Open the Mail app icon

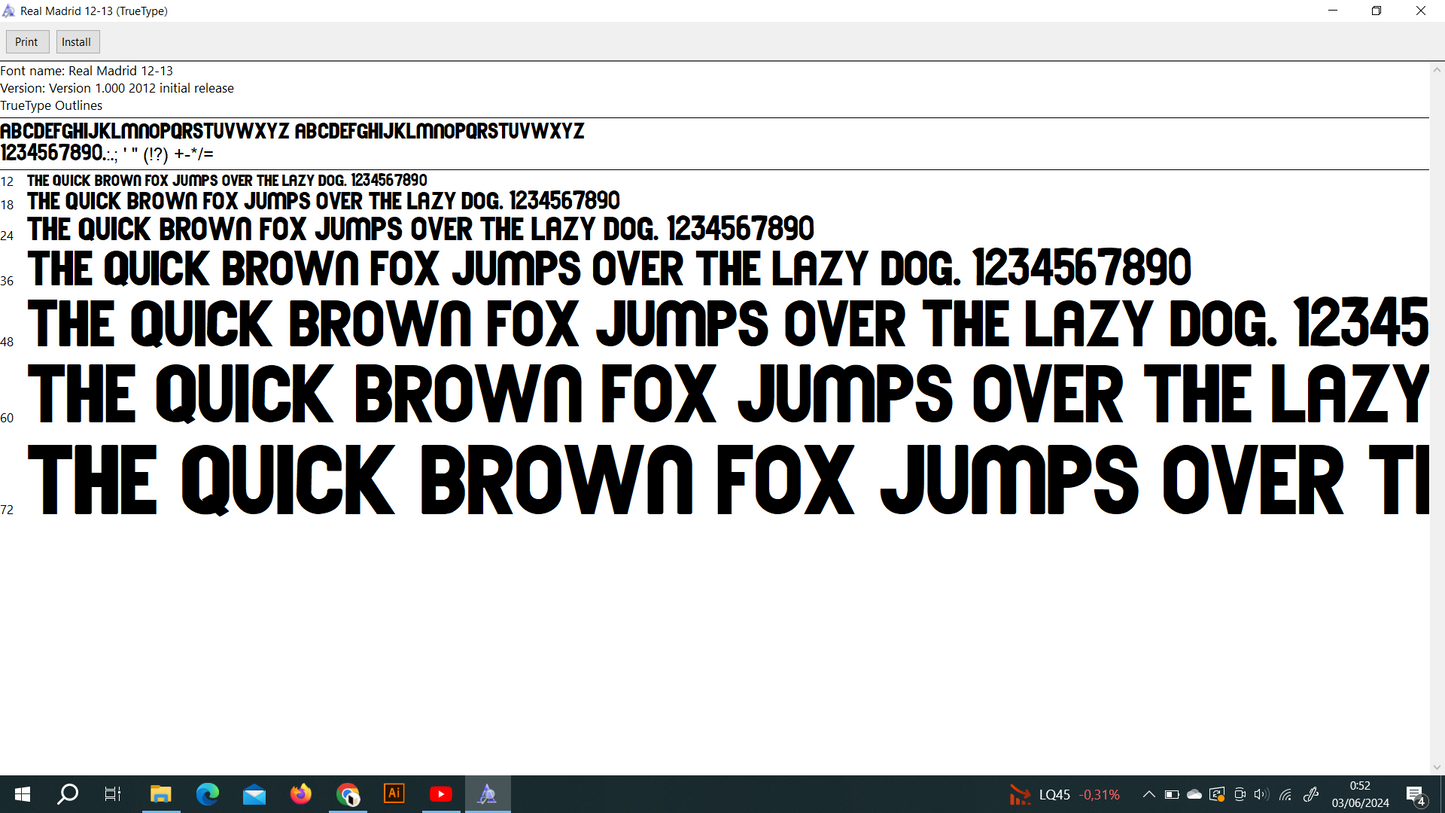[x=254, y=795]
